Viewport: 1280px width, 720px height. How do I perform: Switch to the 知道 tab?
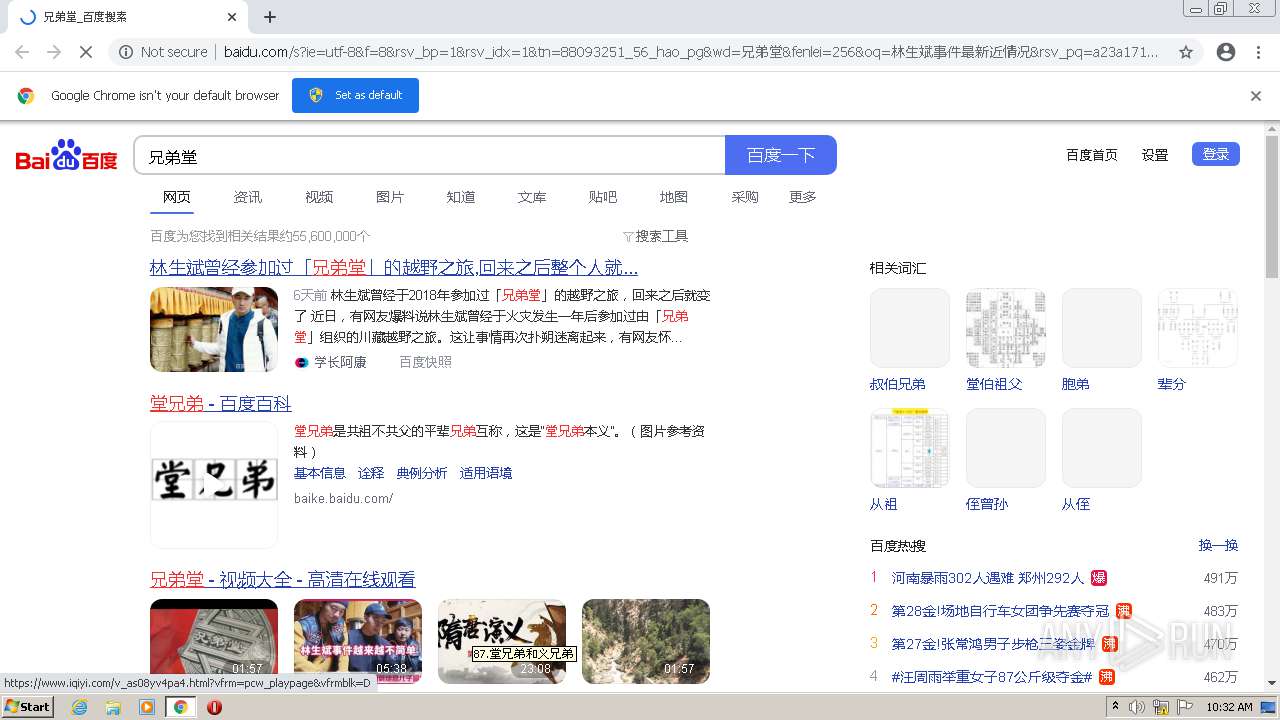pyautogui.click(x=461, y=197)
